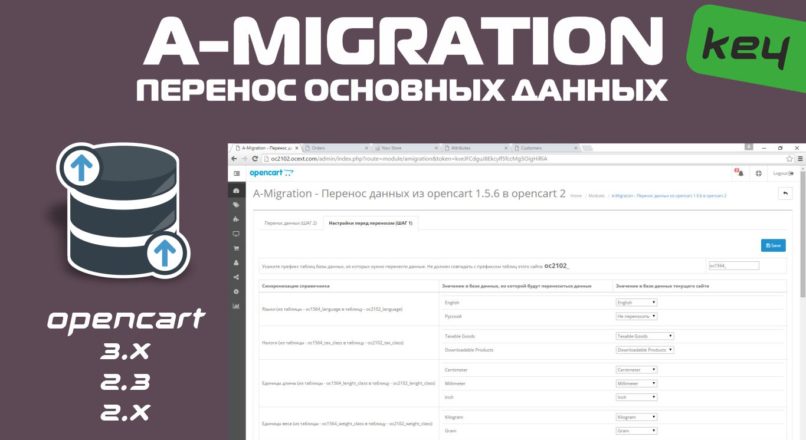Click the opencart logo

271,173
